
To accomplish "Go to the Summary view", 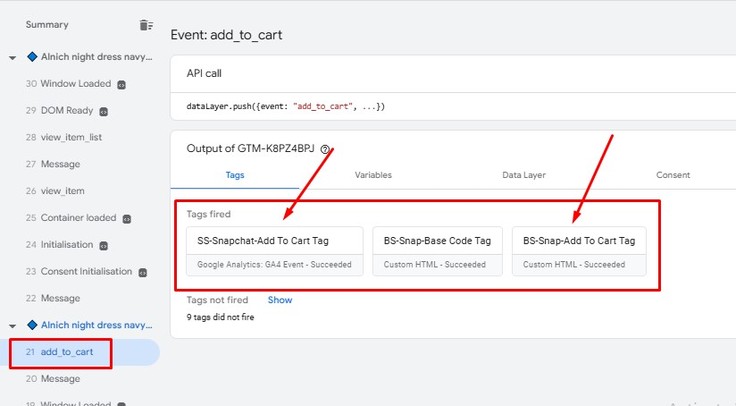I will (47, 24).
